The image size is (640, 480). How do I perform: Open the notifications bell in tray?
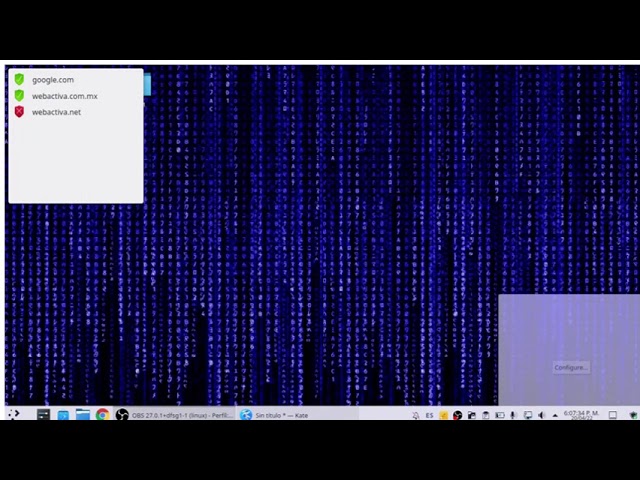(416, 415)
